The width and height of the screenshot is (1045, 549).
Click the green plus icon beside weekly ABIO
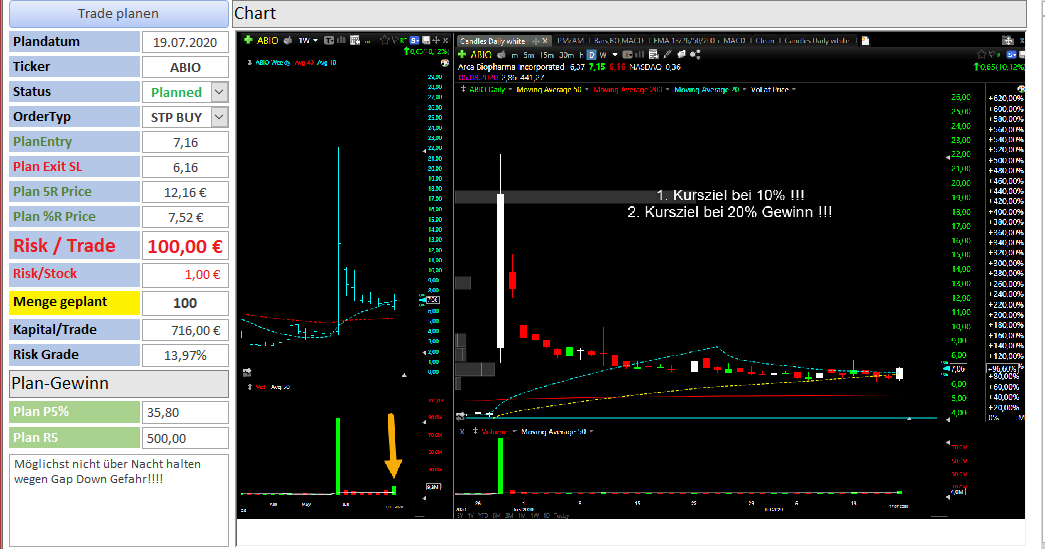coord(248,40)
